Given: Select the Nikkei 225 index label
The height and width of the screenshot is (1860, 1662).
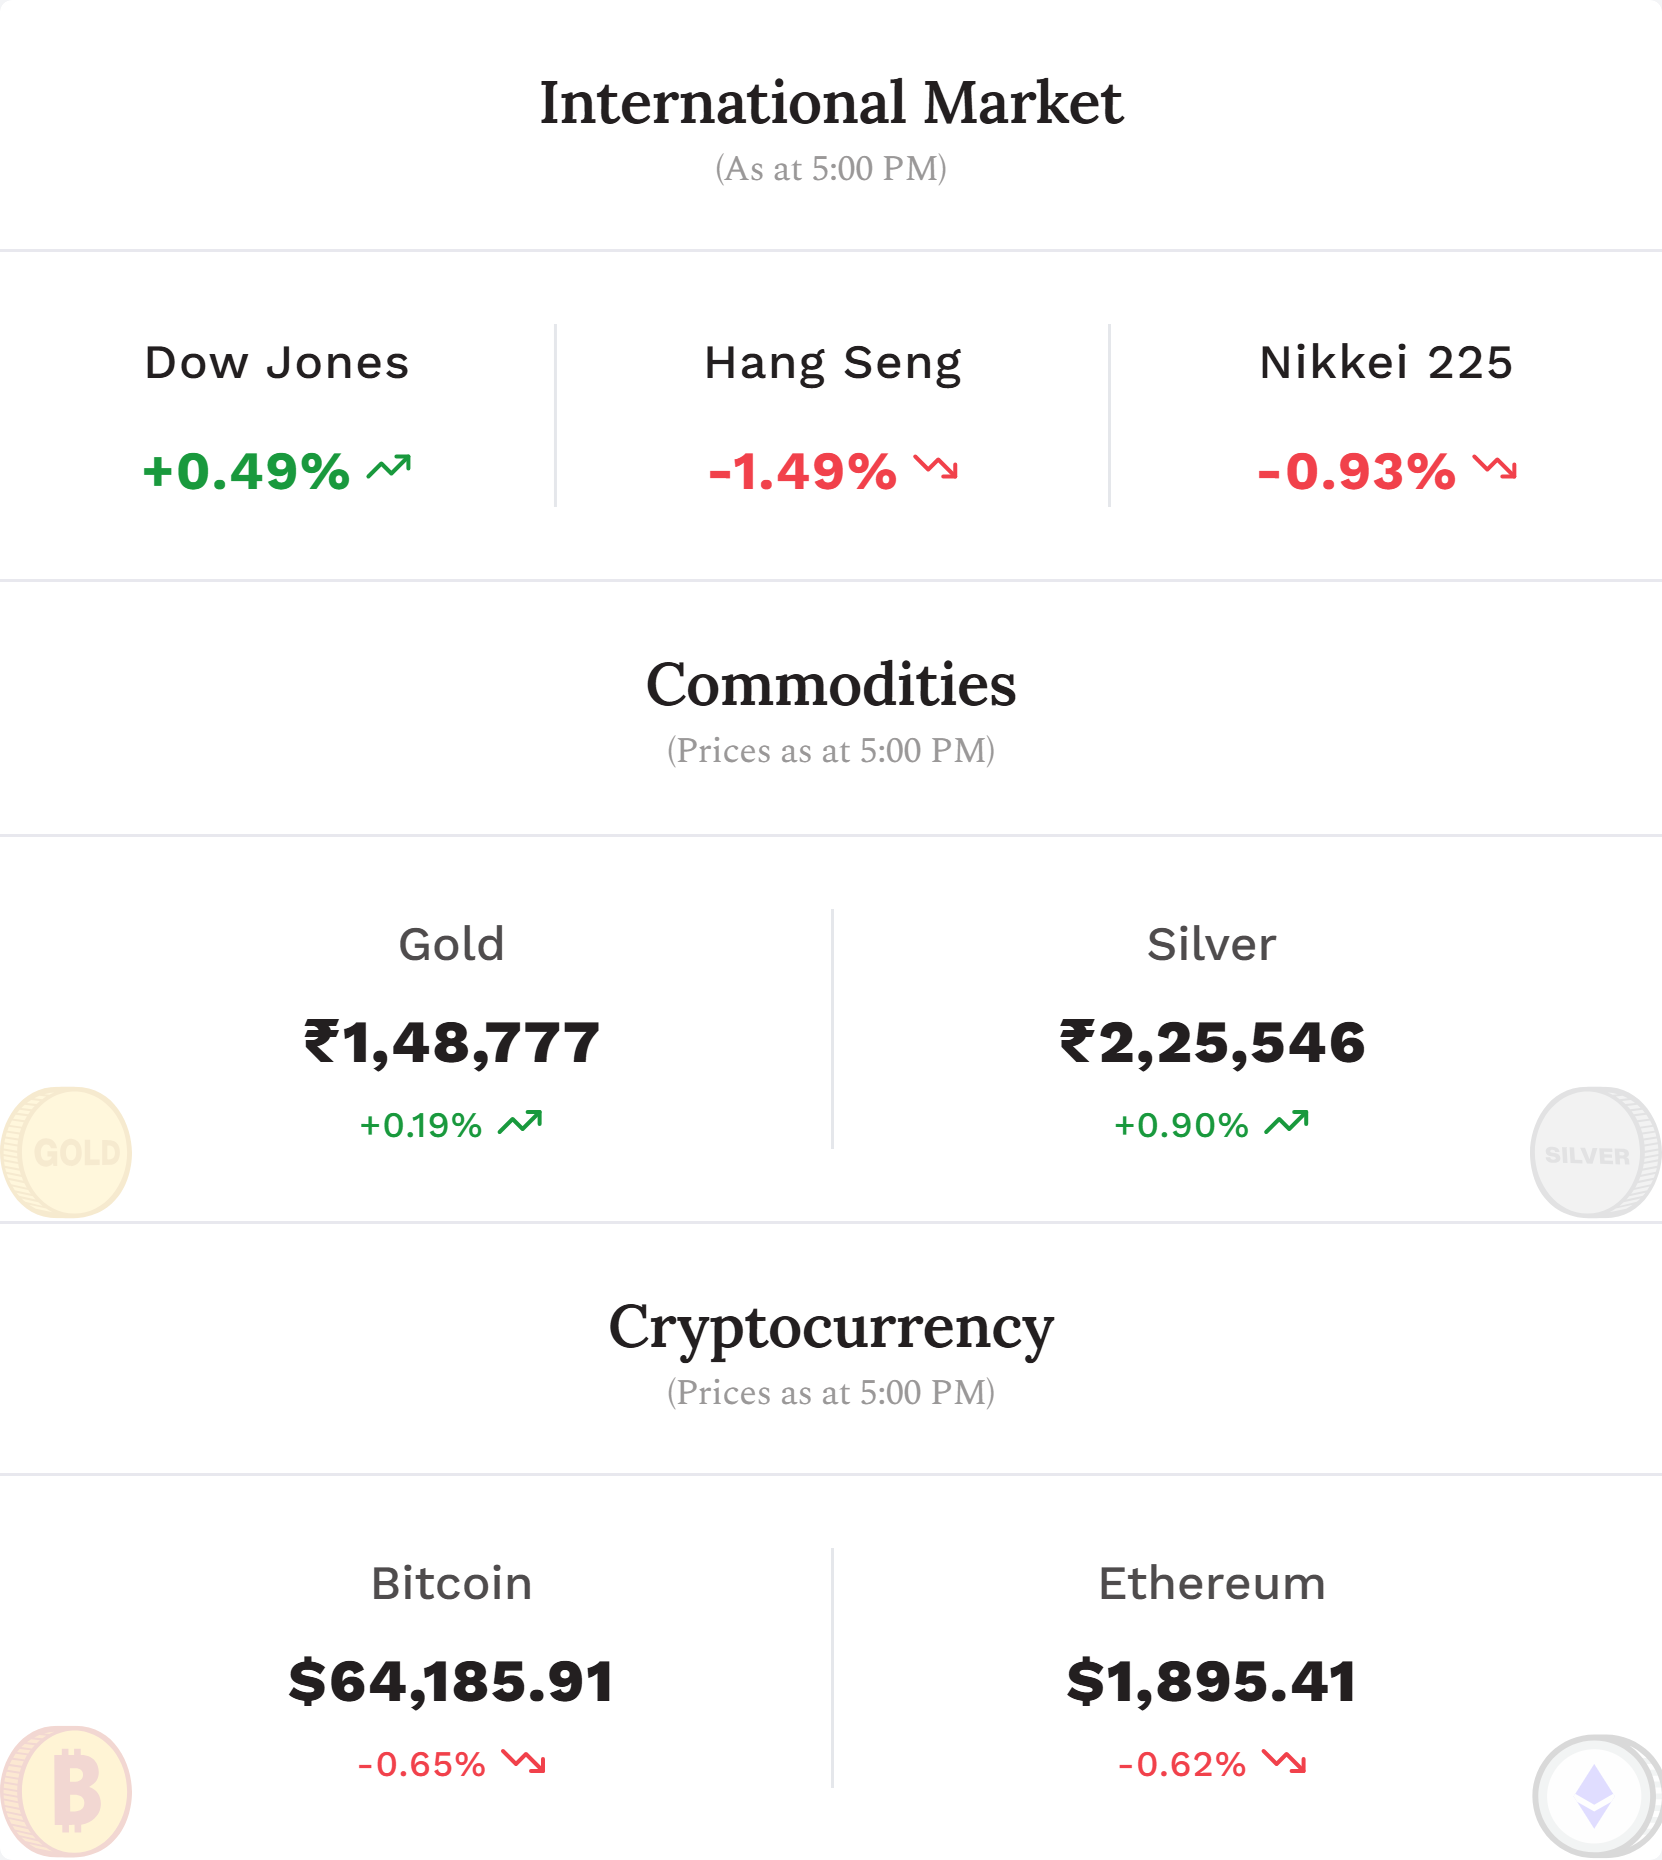Looking at the screenshot, I should 1386,362.
